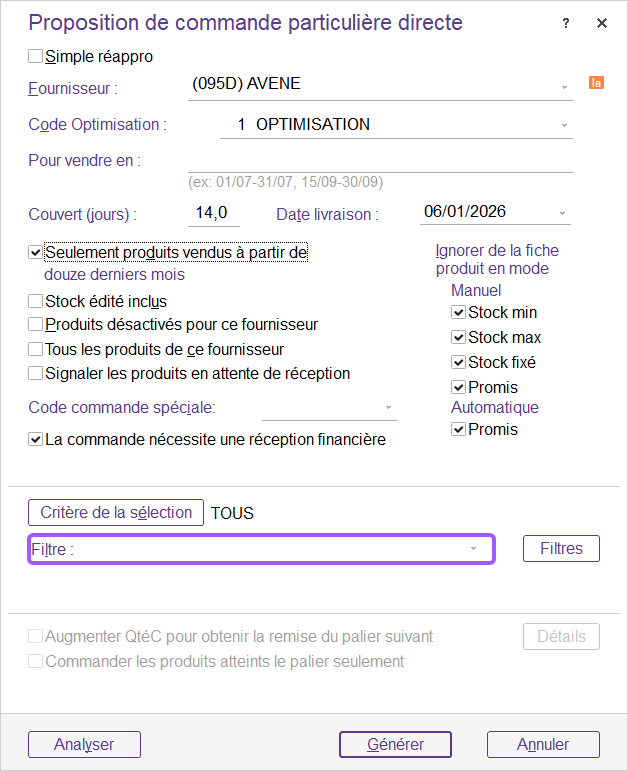Open the Code Optimisation dropdown
Screen dimensions: 628x771
564,125
